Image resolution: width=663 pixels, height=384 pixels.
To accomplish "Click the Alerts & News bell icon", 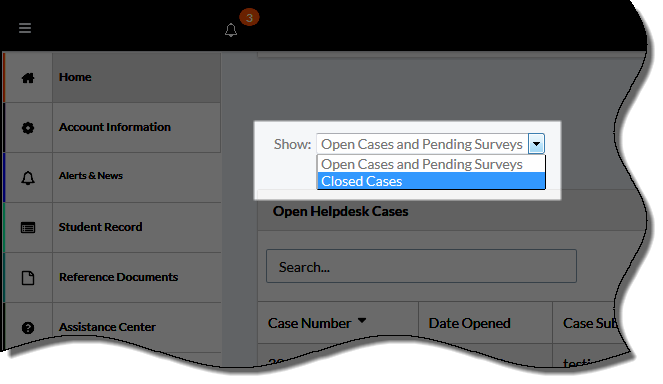I will click(x=28, y=178).
